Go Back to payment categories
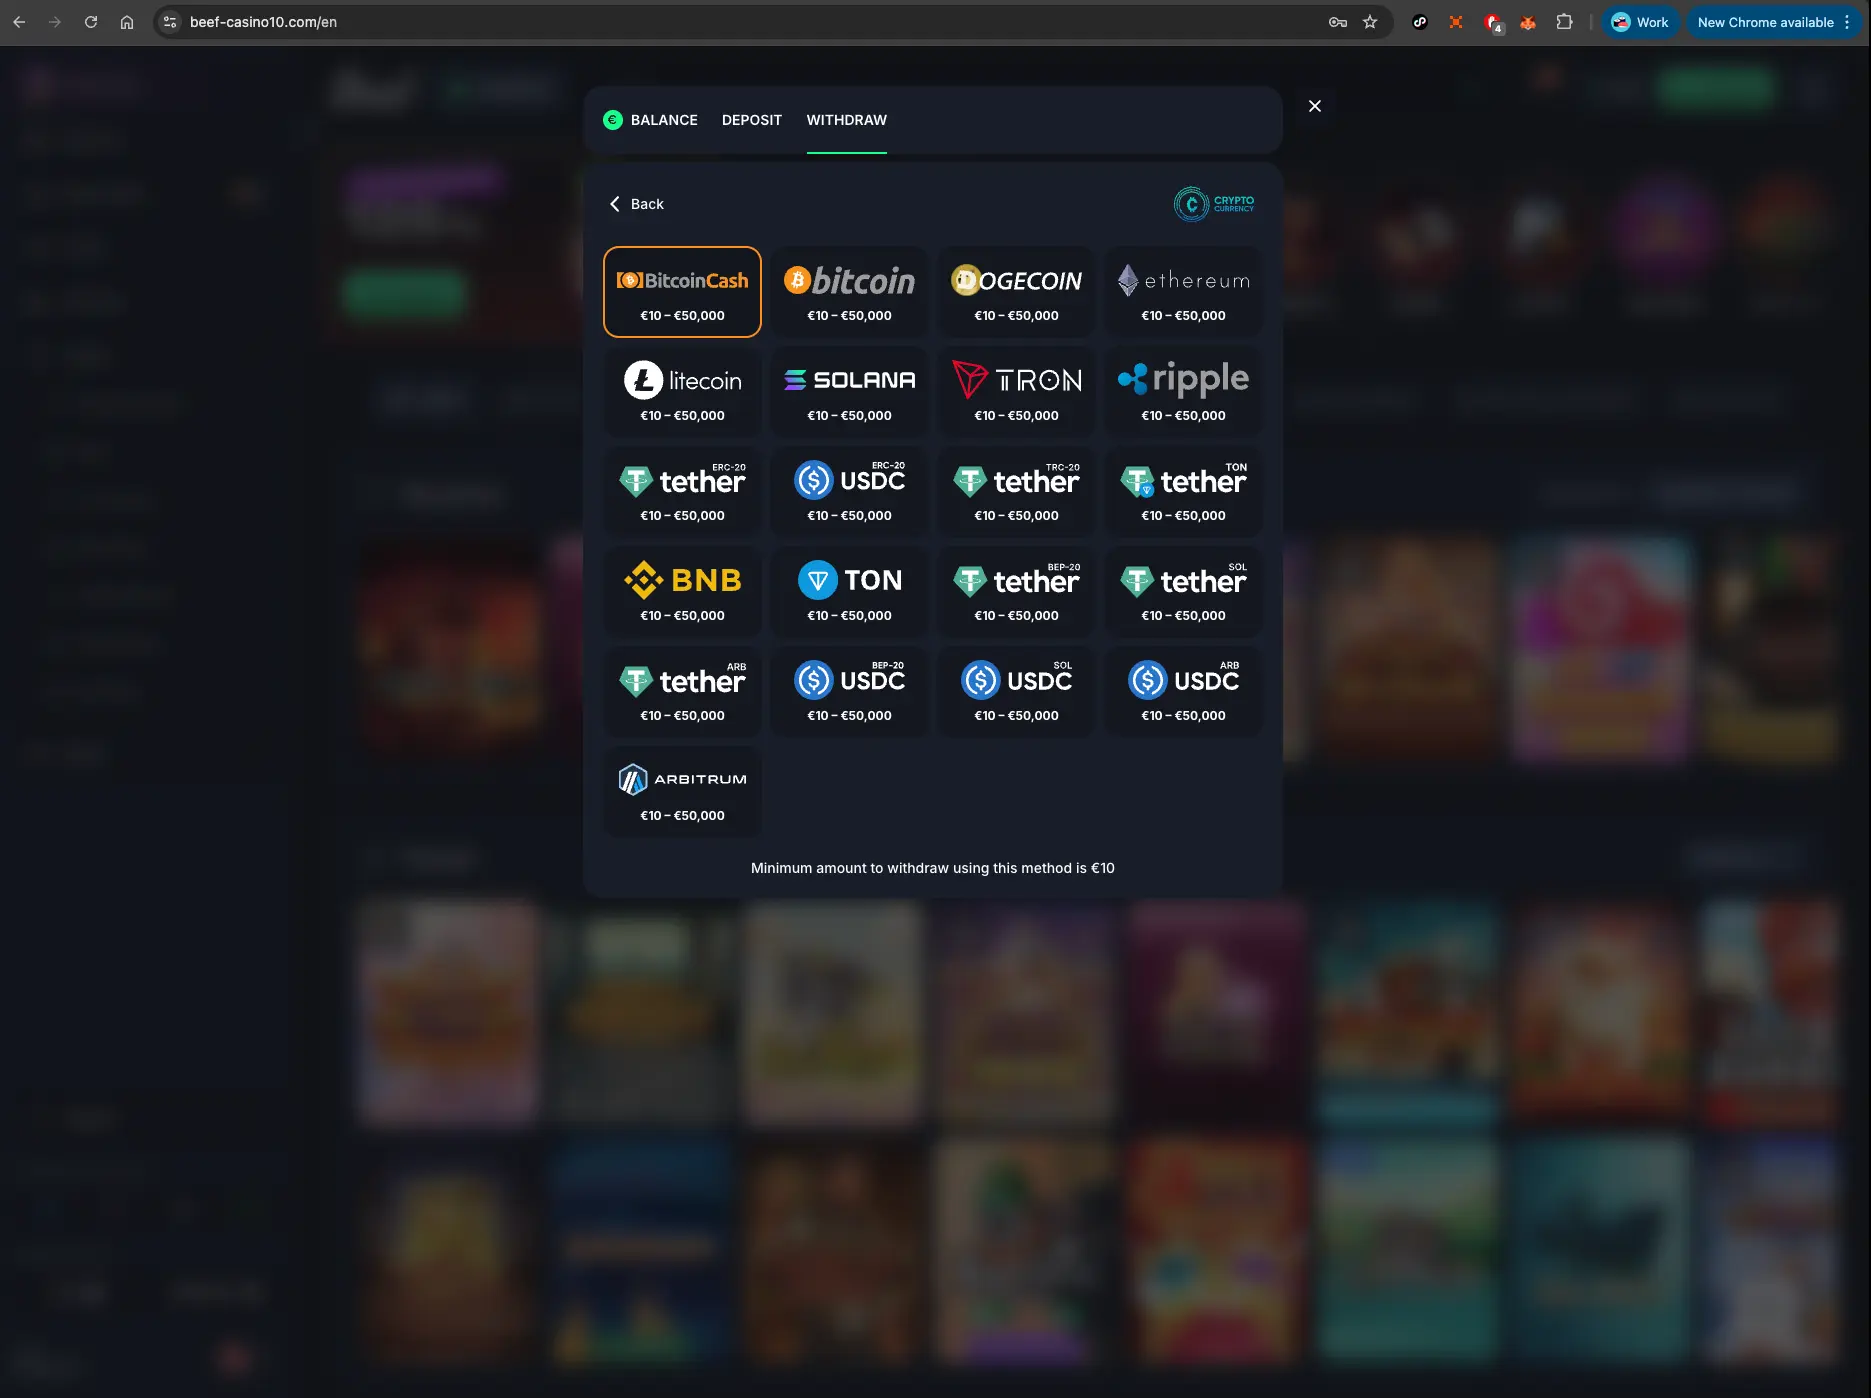 pyautogui.click(x=636, y=204)
